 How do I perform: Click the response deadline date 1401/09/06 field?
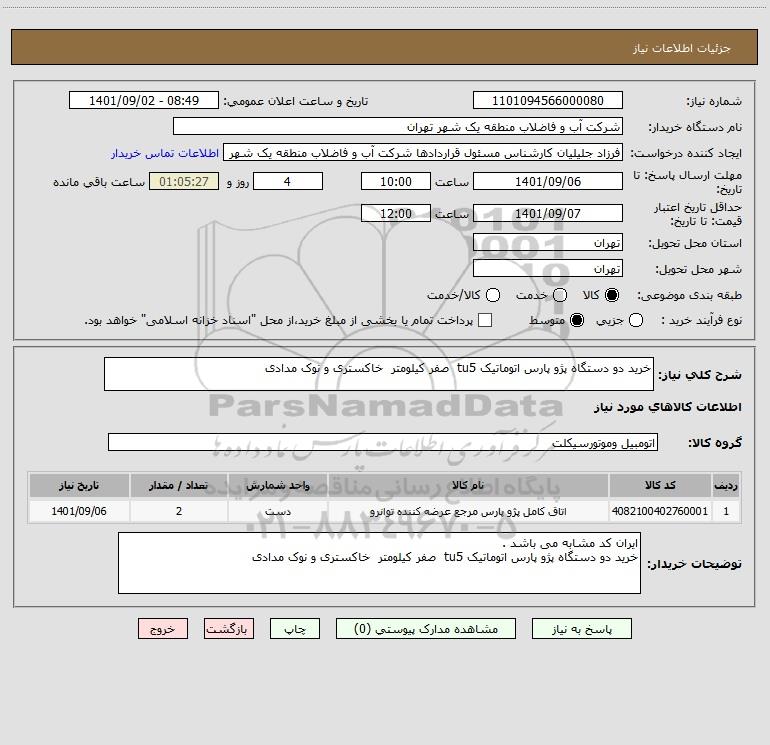(x=548, y=181)
